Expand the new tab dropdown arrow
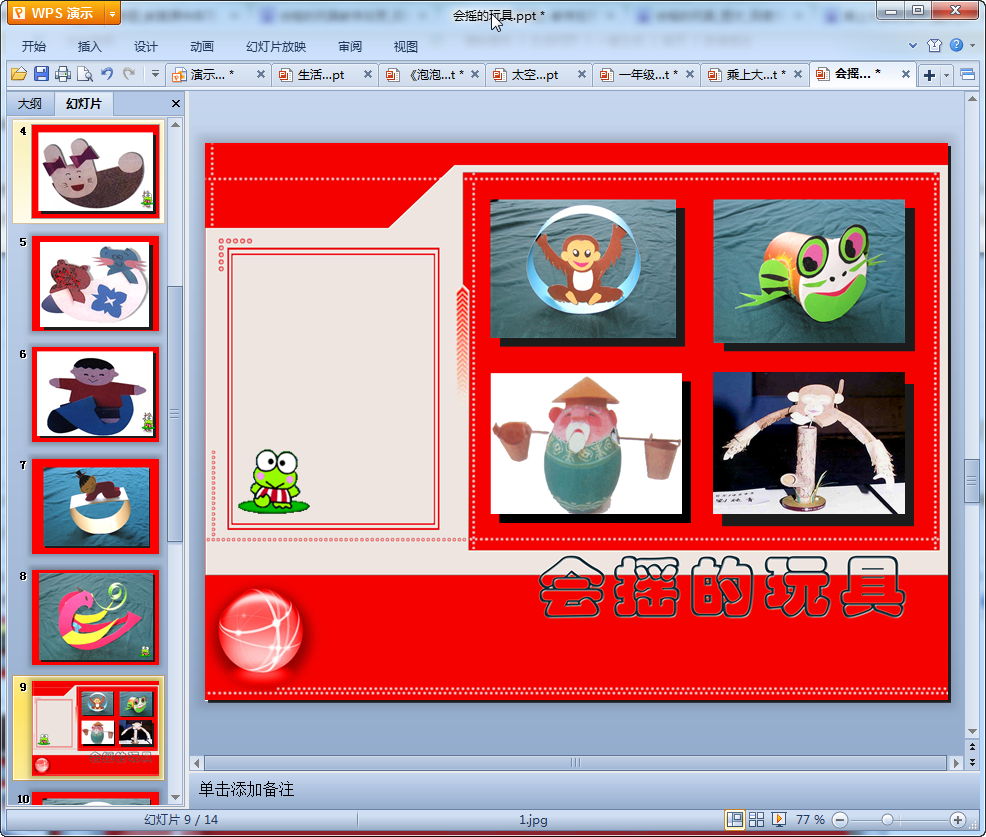This screenshot has height=837, width=986. click(946, 75)
